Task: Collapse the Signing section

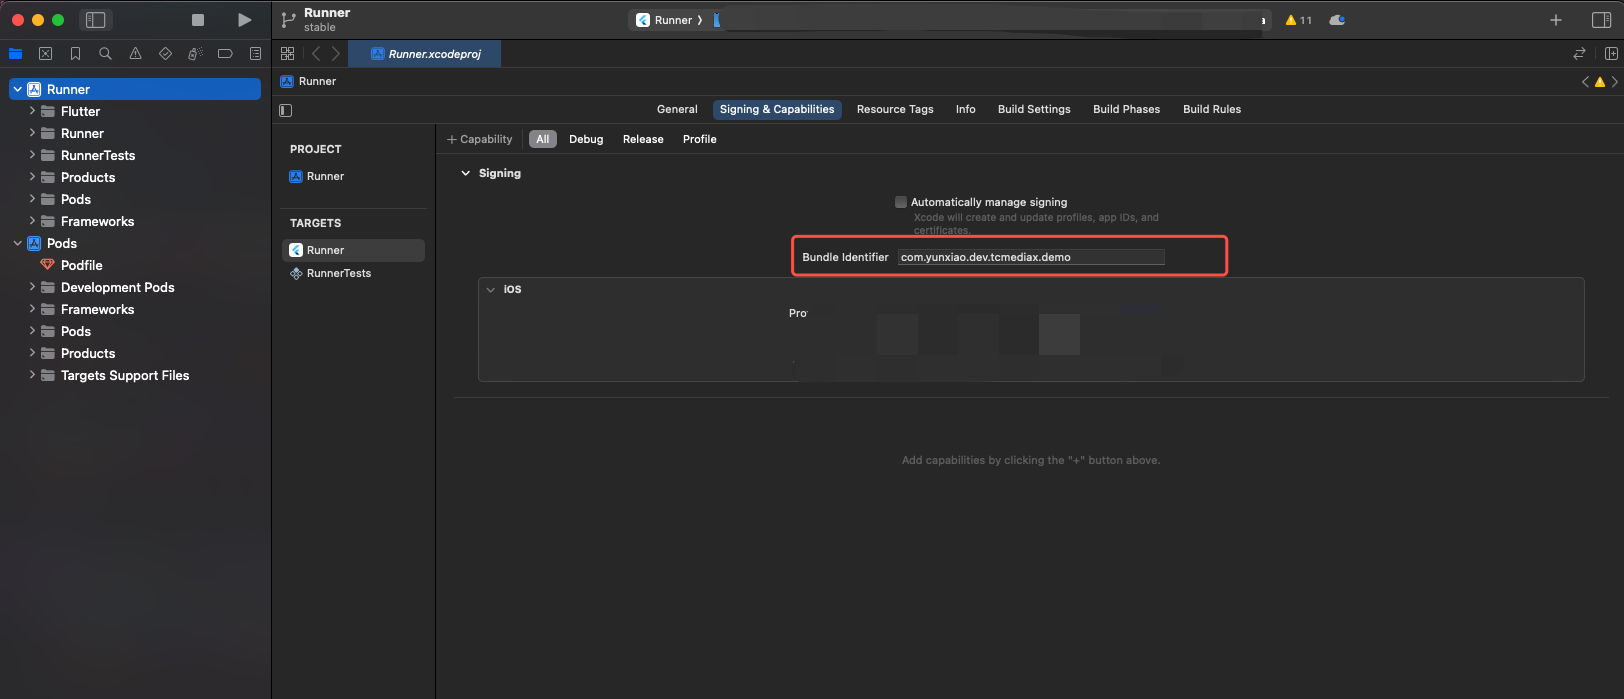Action: tap(465, 173)
